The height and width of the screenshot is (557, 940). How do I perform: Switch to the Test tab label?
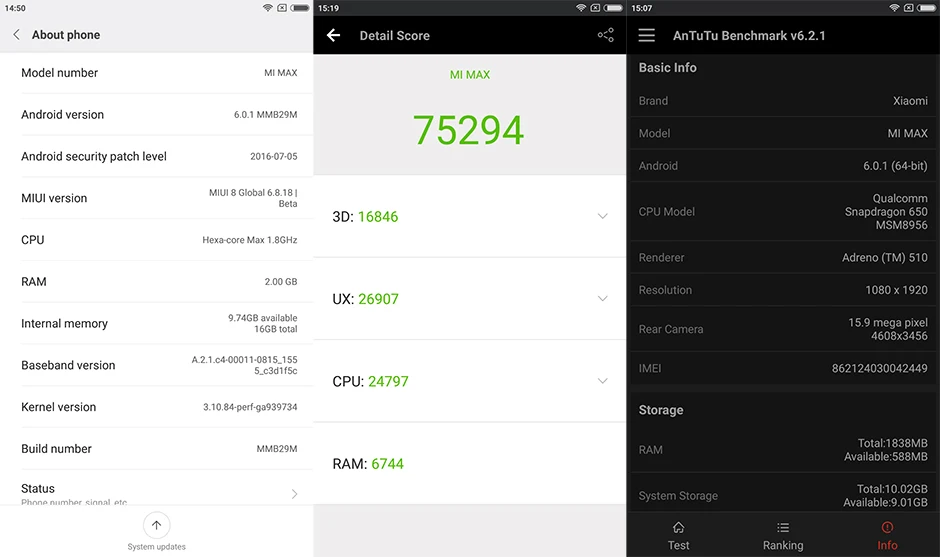(678, 546)
